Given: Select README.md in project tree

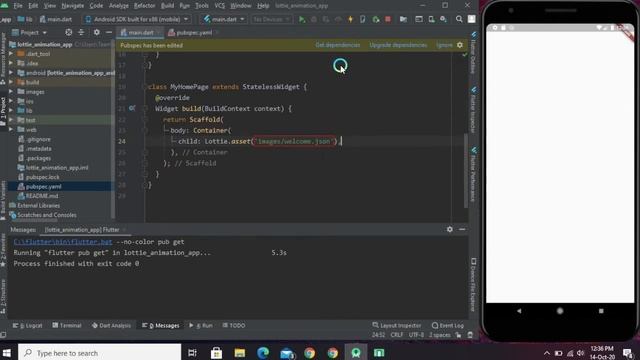Looking at the screenshot, I should [42, 196].
